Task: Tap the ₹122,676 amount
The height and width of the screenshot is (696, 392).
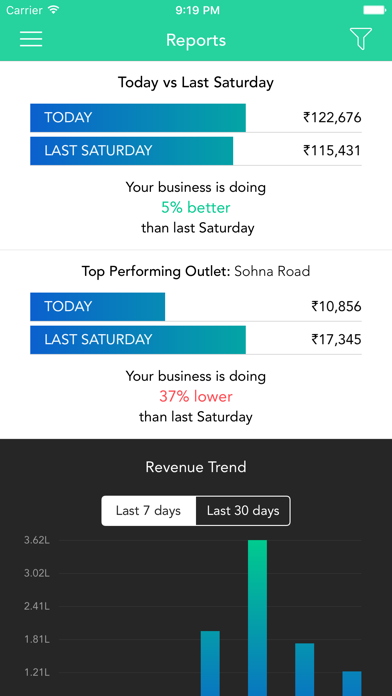Action: 332,118
